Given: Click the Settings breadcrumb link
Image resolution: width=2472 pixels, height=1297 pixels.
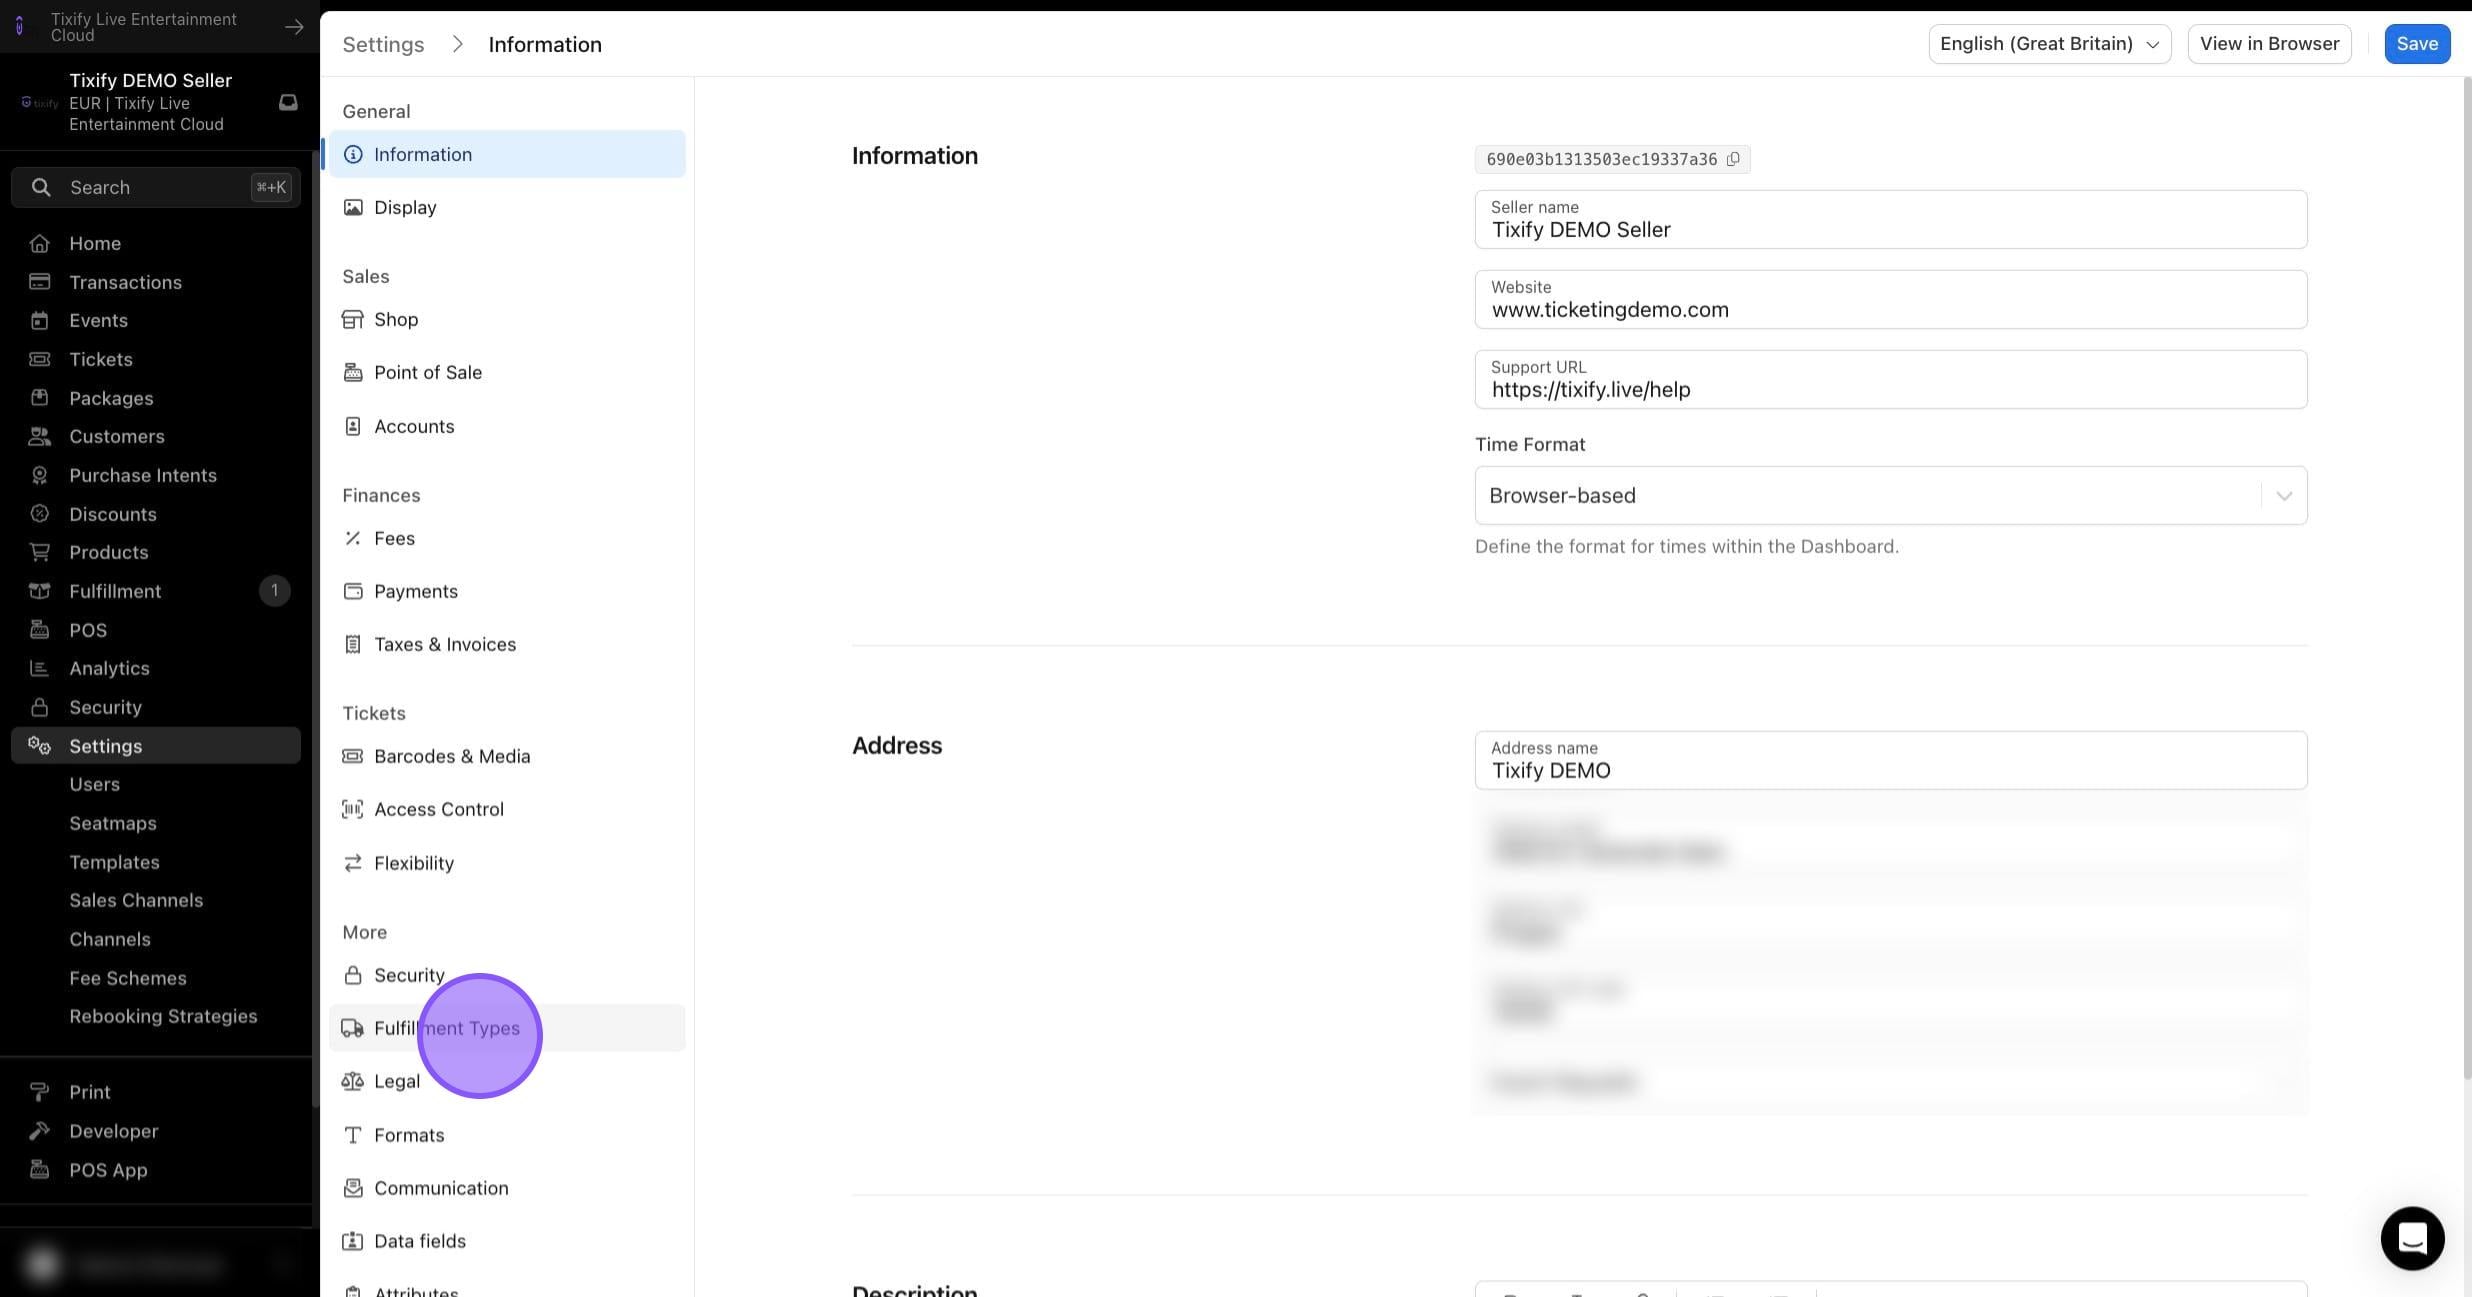Looking at the screenshot, I should point(383,44).
